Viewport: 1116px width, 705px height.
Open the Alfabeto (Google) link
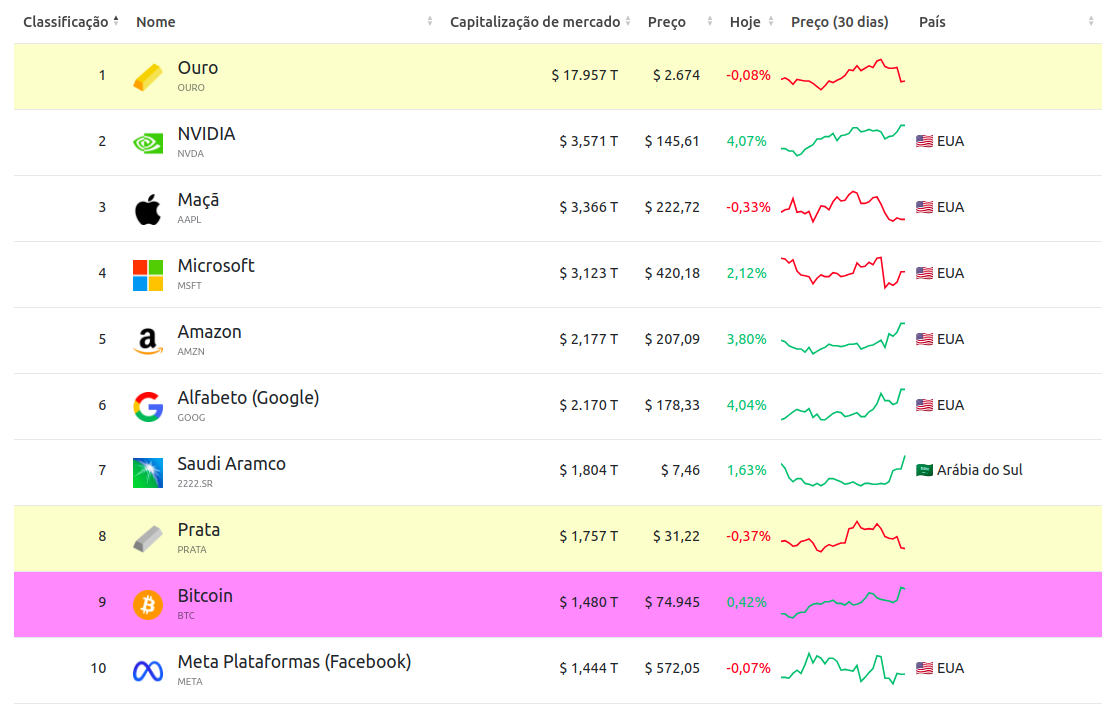248,398
